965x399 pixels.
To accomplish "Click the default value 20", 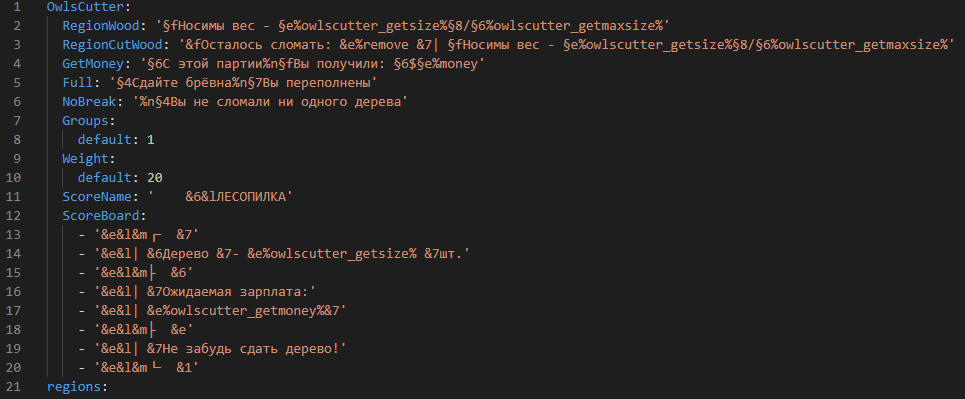I will click(x=154, y=178).
